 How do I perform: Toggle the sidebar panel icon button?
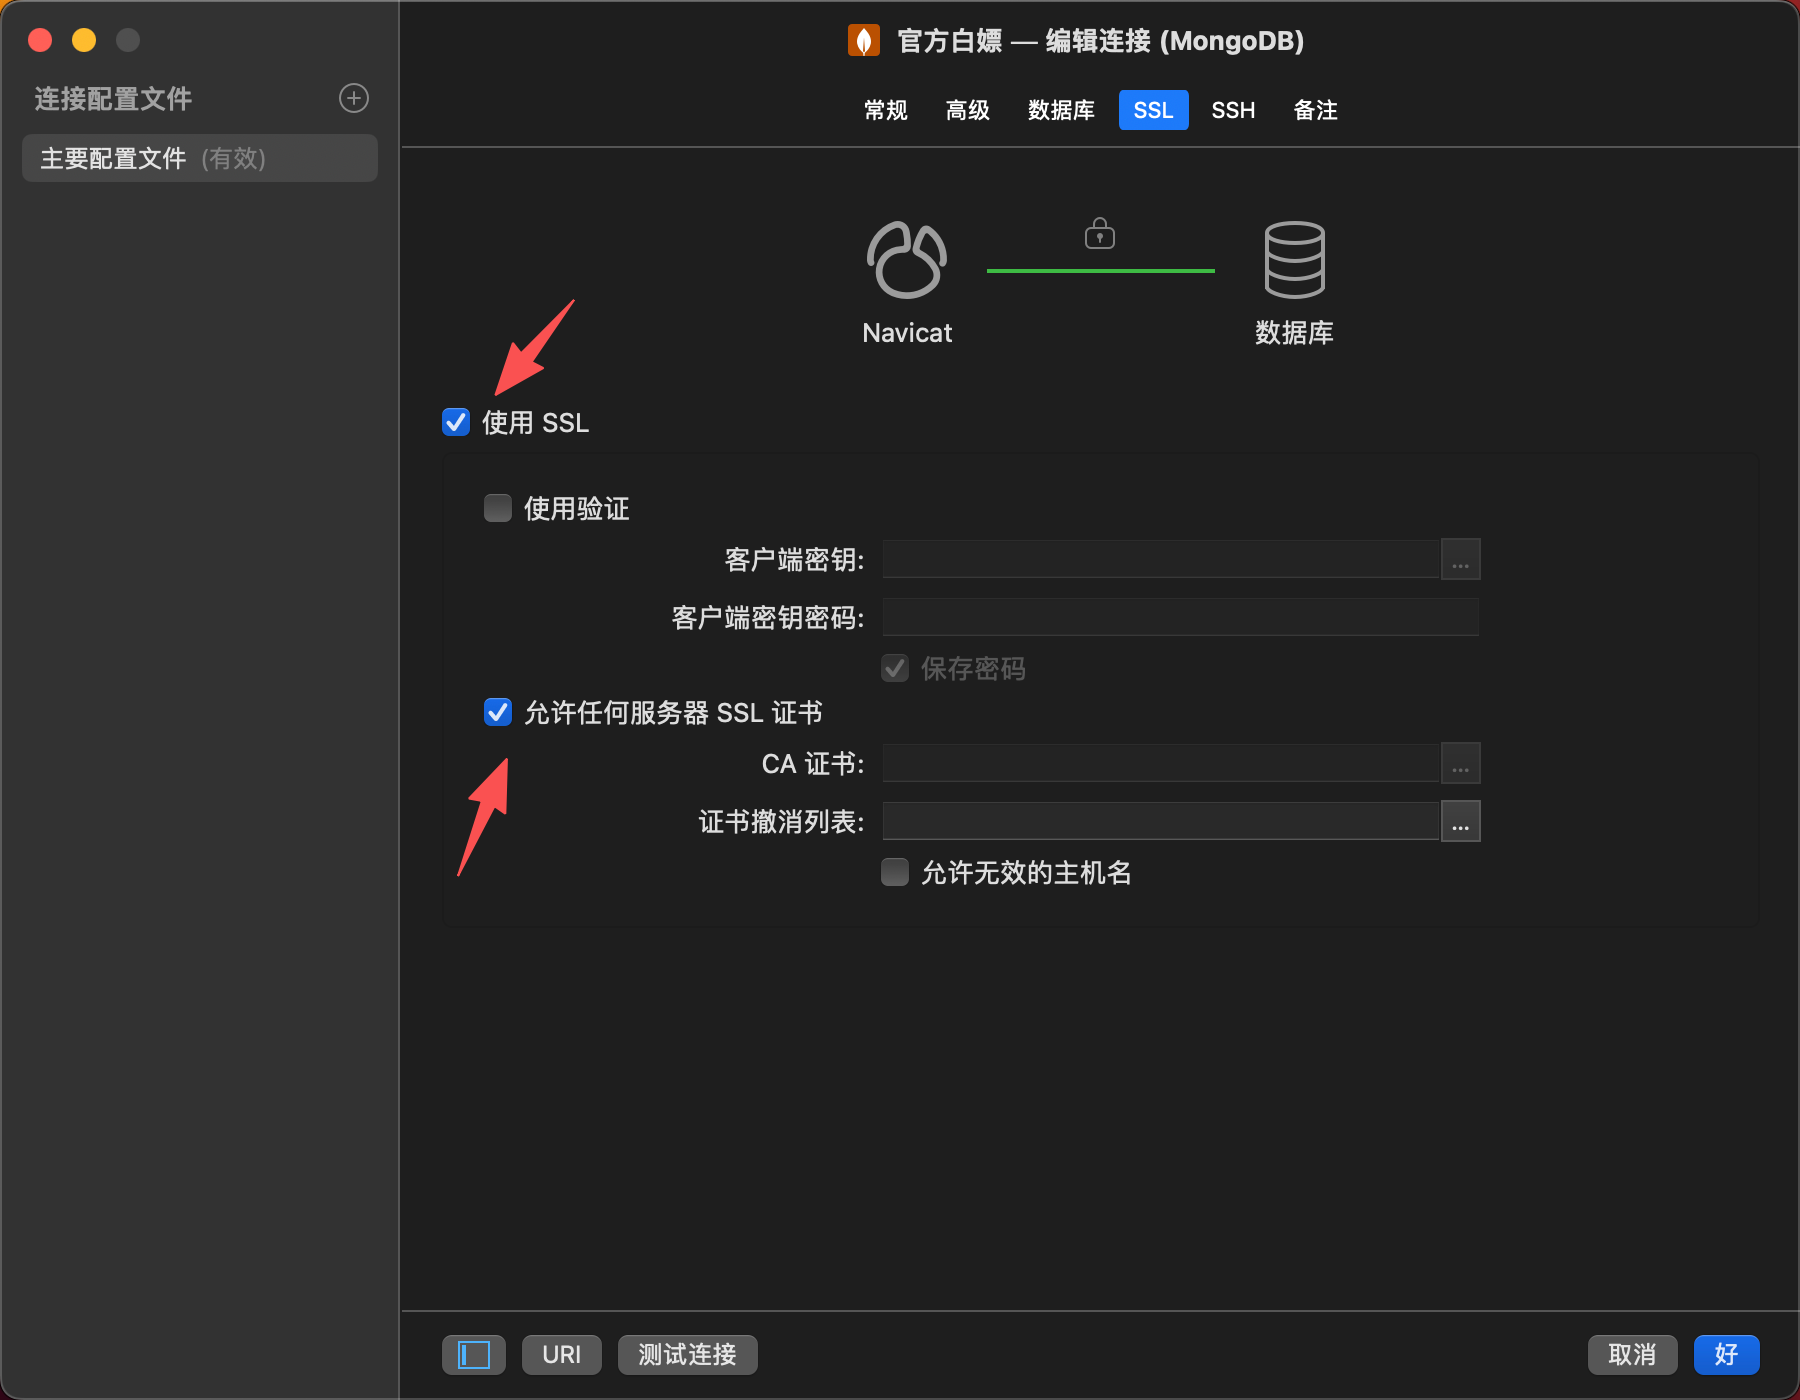coord(473,1355)
